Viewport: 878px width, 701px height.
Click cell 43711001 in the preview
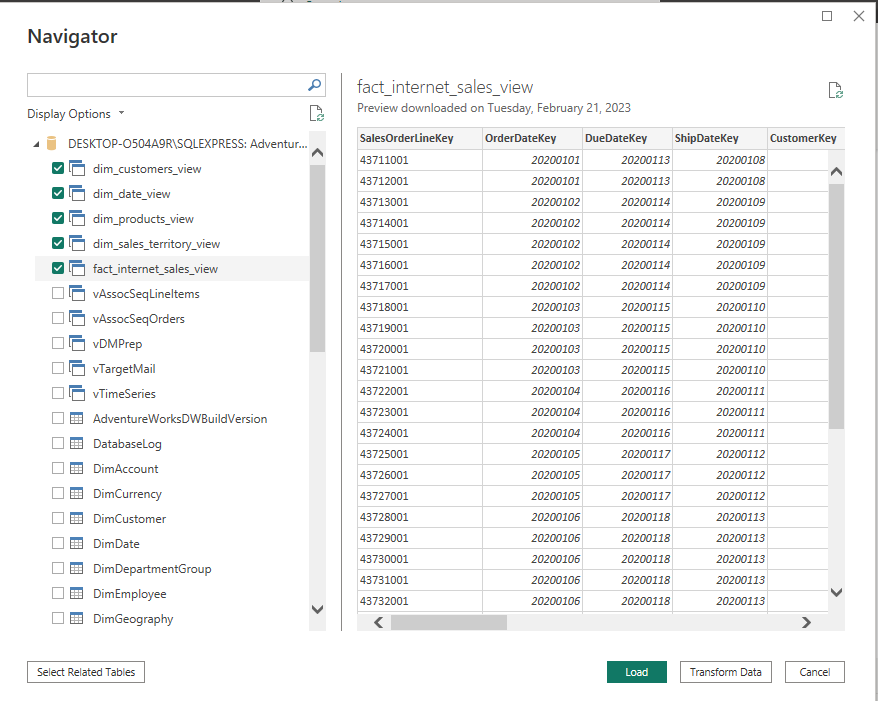420,160
